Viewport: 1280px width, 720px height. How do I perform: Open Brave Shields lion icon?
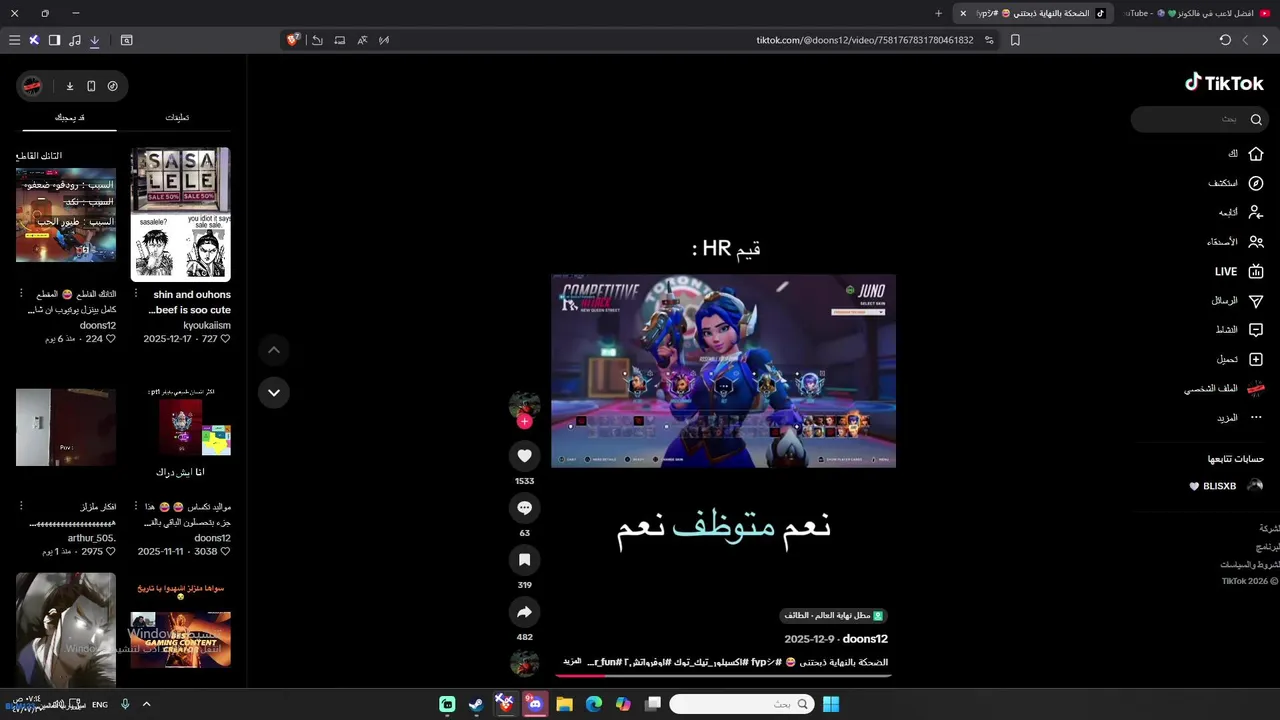coord(293,40)
